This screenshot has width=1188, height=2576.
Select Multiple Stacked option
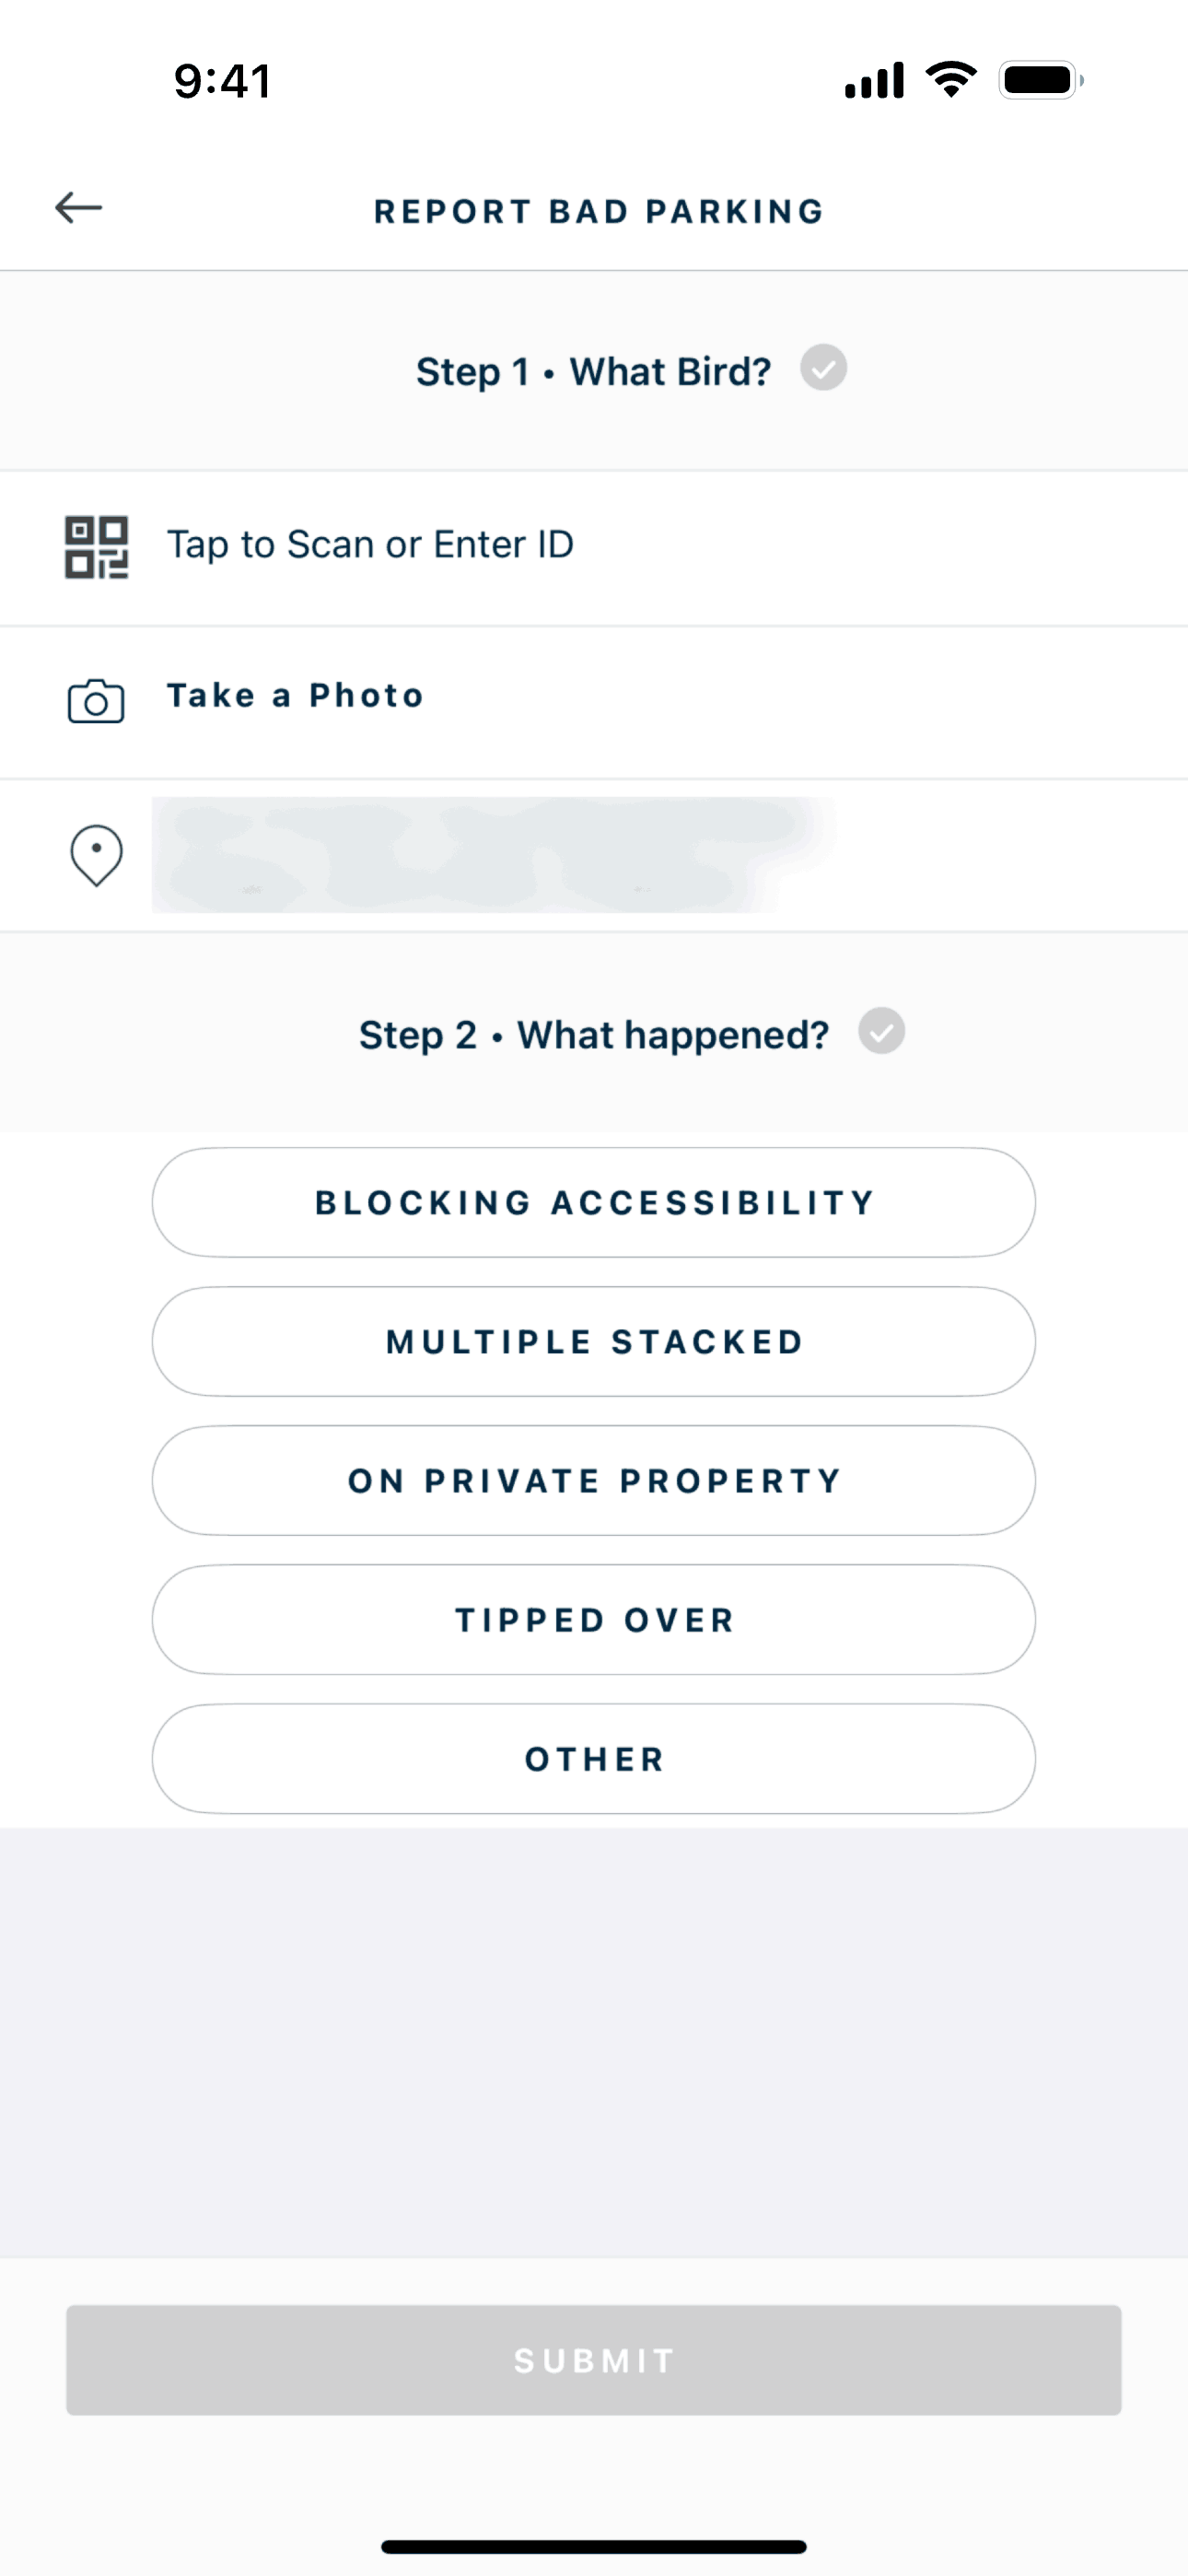(x=594, y=1341)
